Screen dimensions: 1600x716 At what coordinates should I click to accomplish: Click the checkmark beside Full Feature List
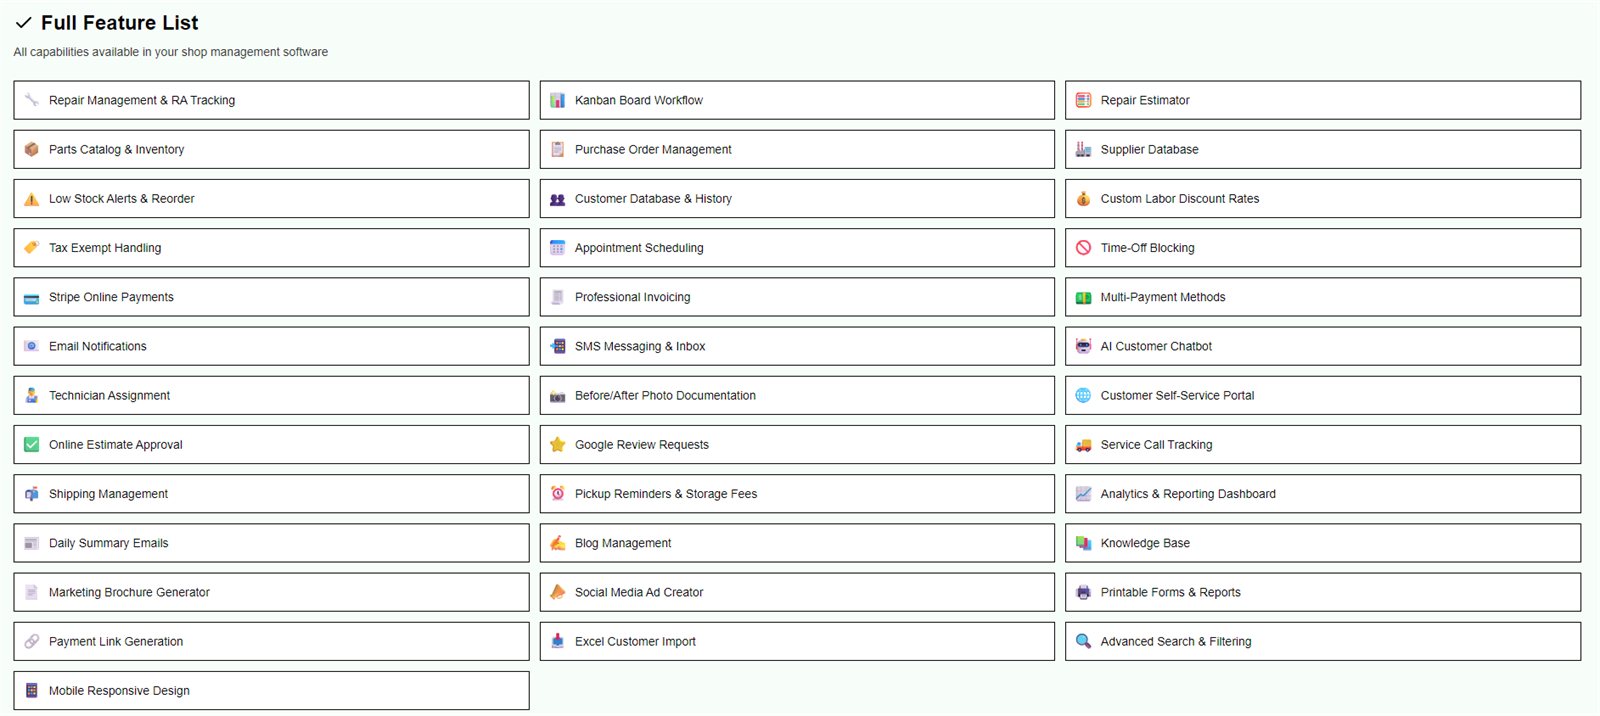pyautogui.click(x=23, y=23)
